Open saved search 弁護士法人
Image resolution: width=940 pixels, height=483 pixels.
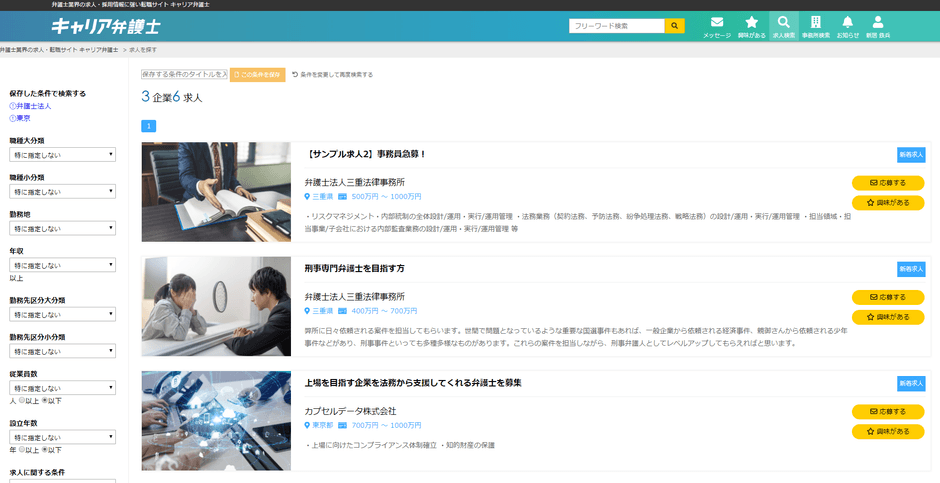pos(31,106)
